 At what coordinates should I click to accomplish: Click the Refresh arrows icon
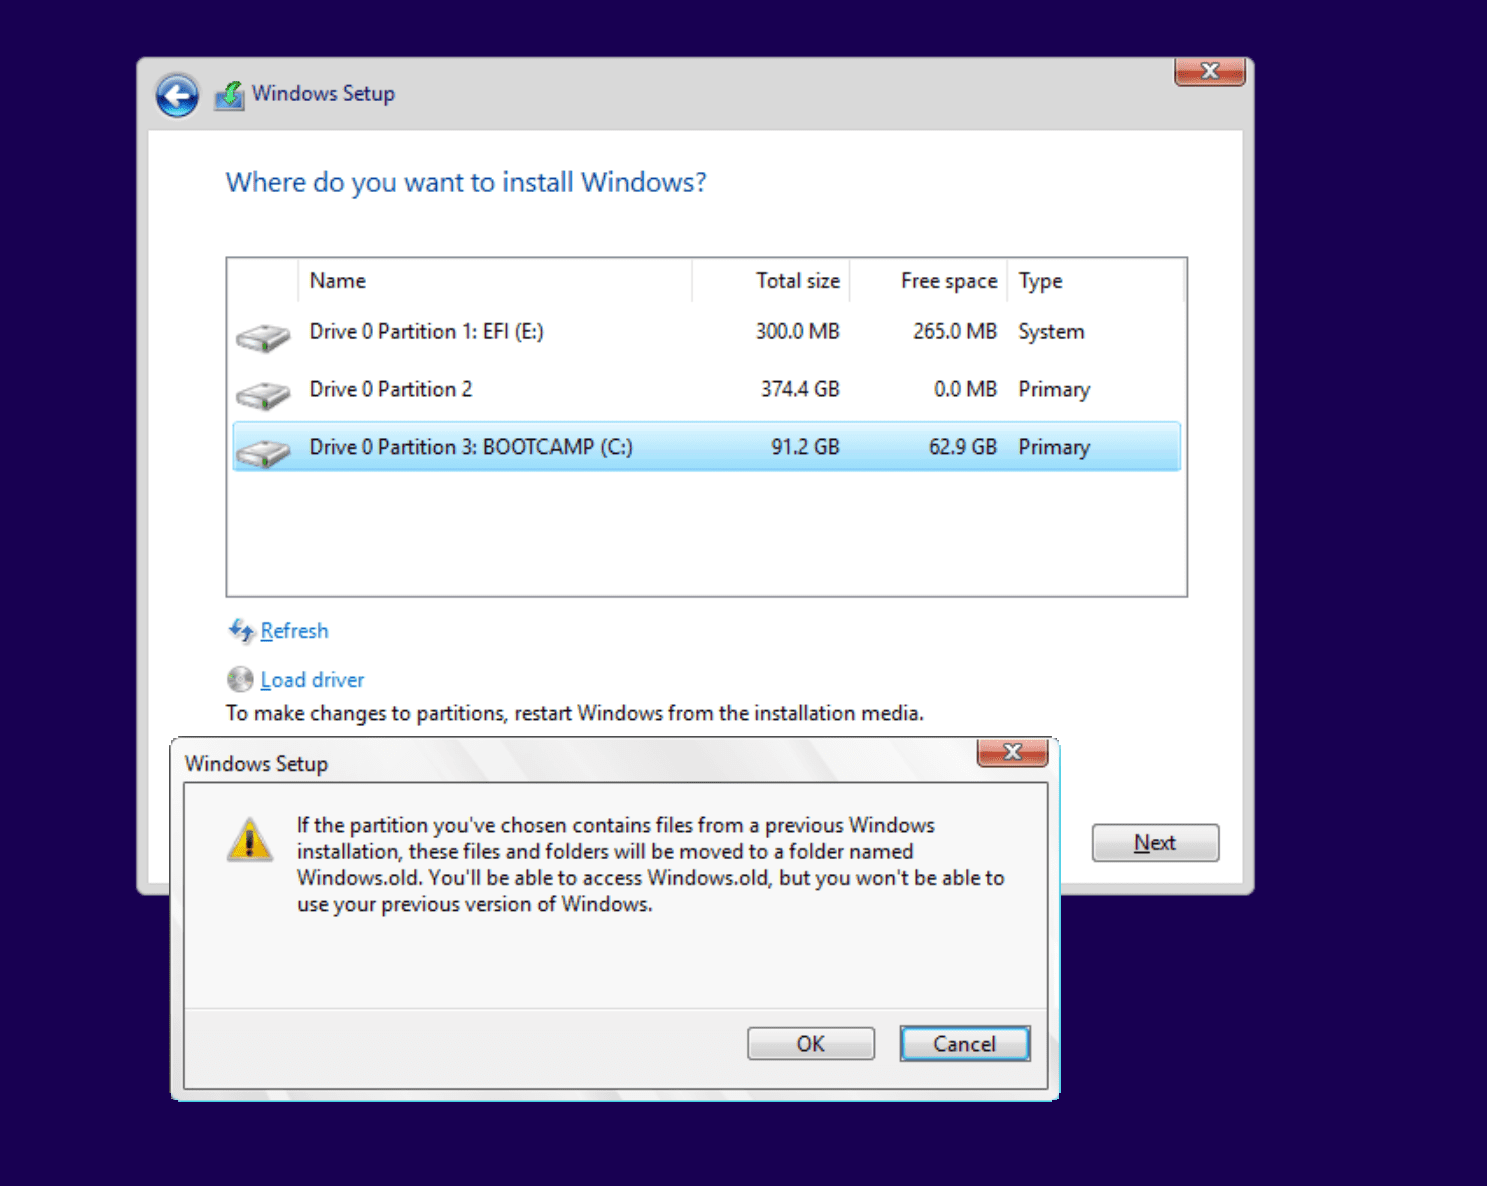coord(241,631)
